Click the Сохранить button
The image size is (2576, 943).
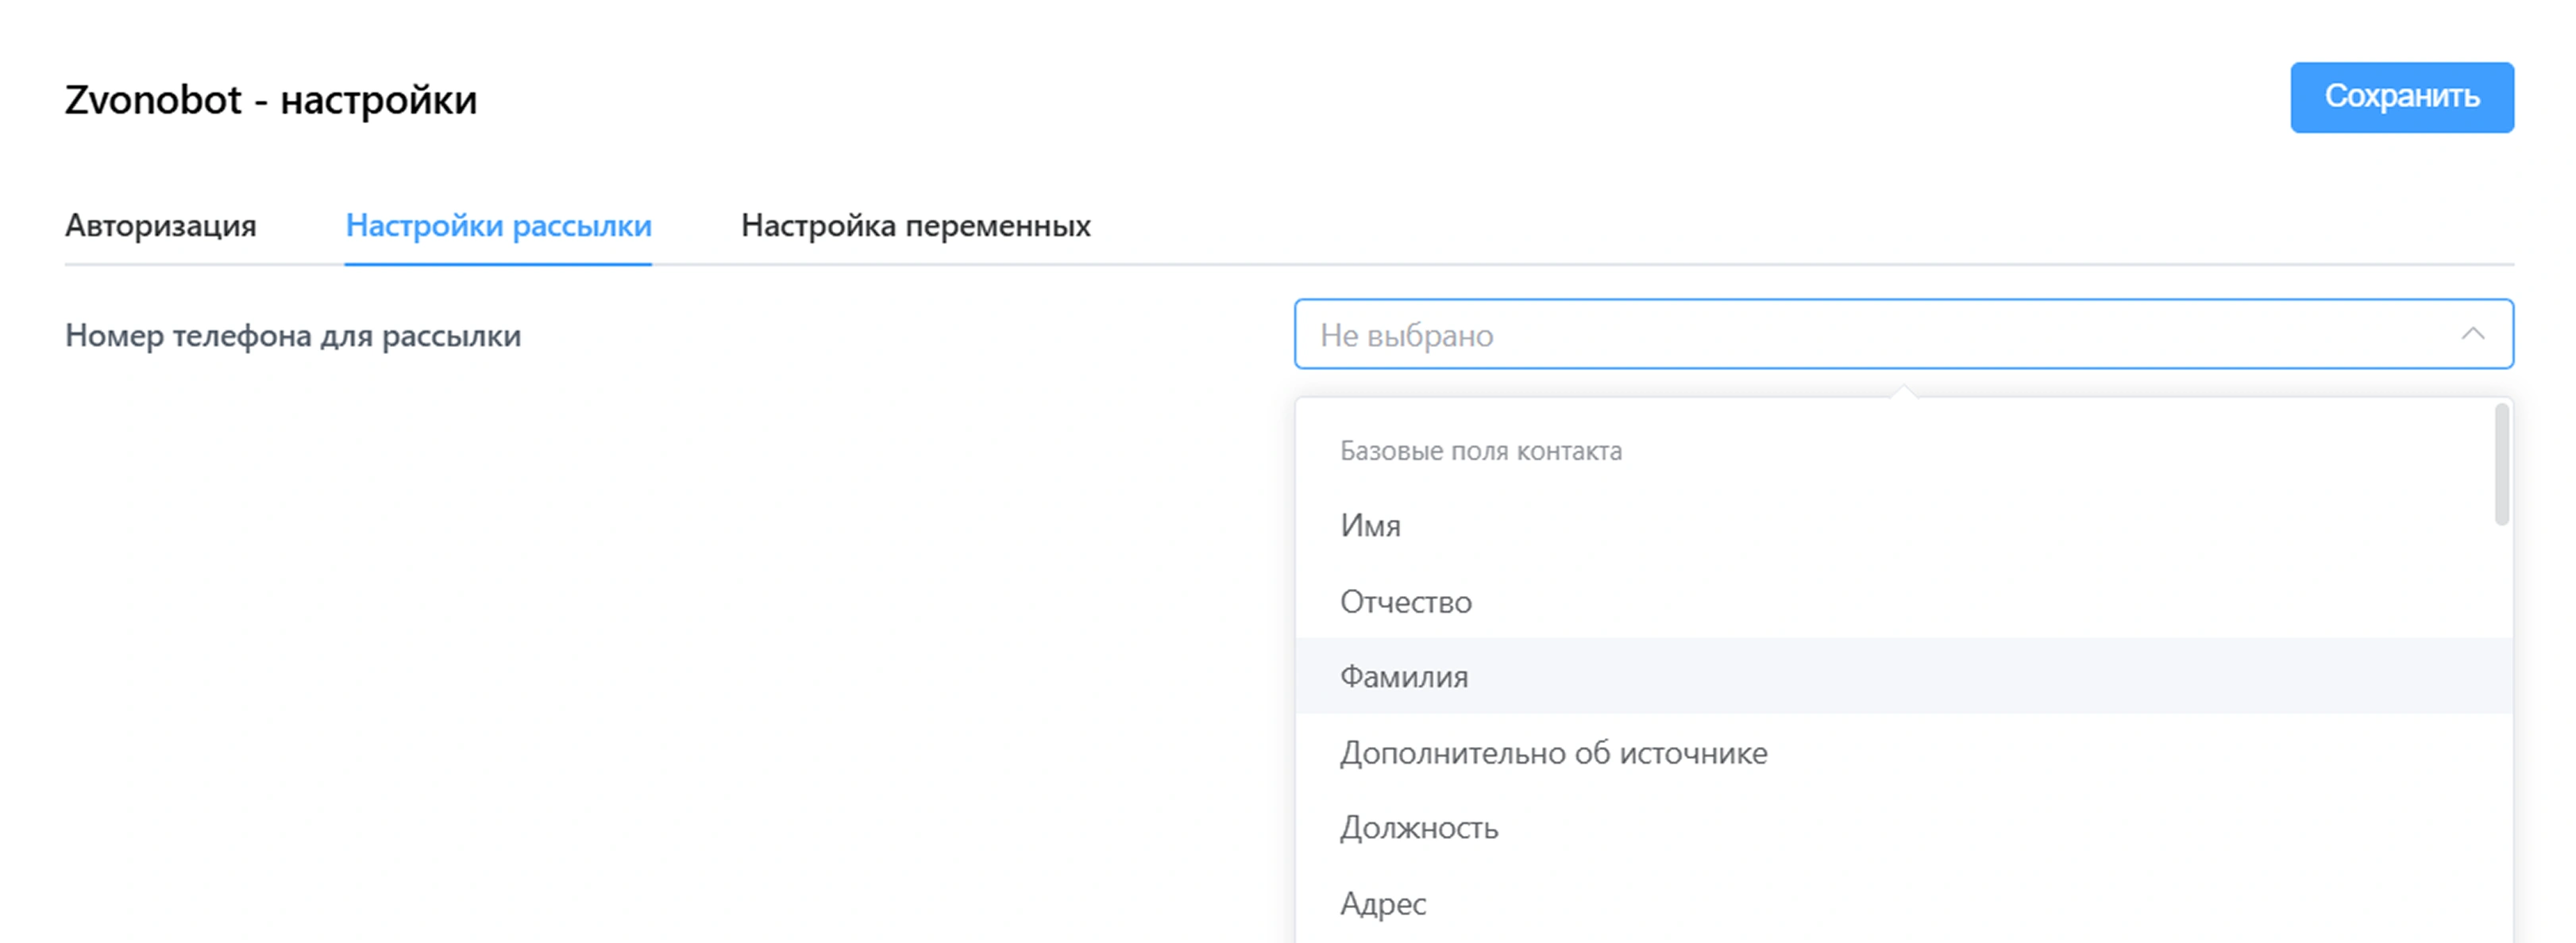point(2401,97)
